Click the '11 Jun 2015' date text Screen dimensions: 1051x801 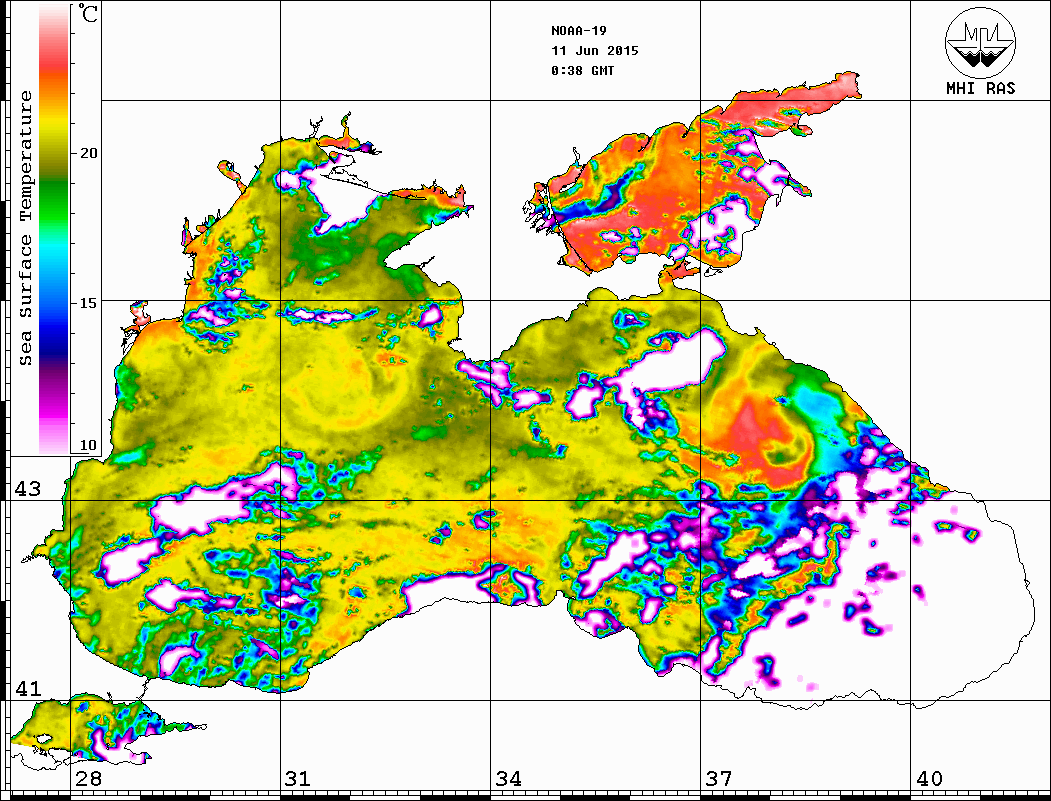point(595,51)
